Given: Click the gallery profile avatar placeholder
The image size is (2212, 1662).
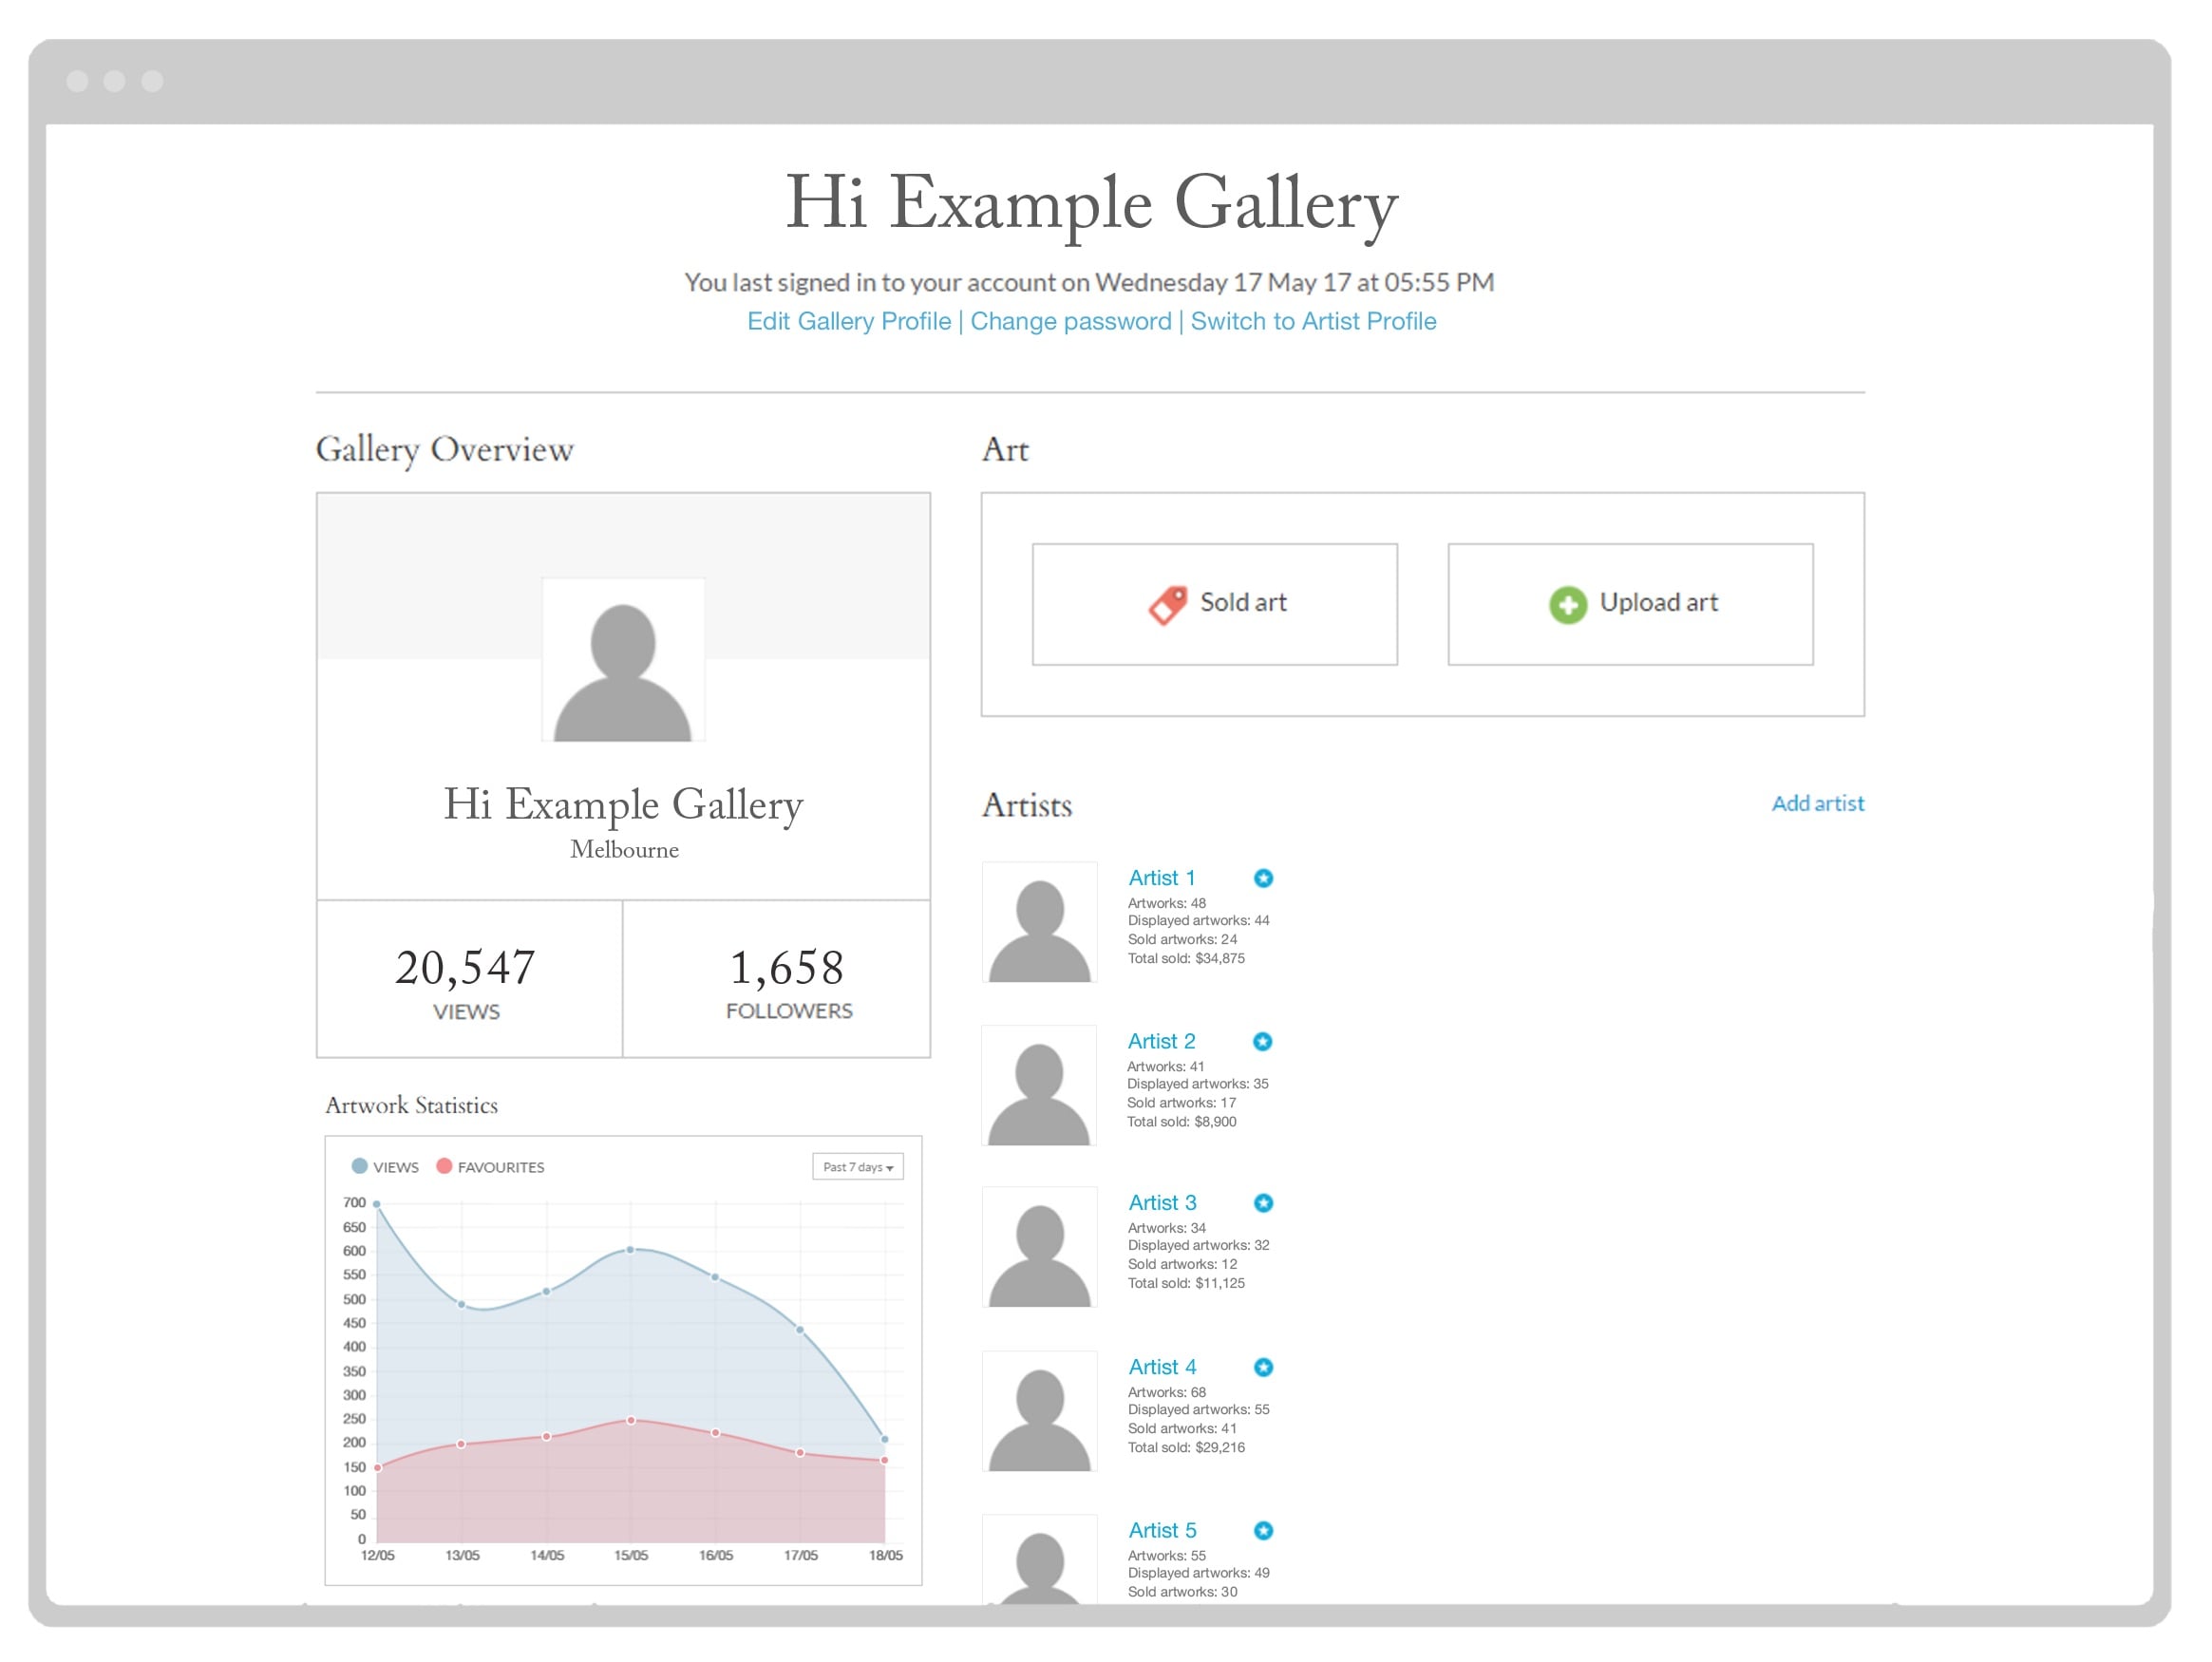Looking at the screenshot, I should click(x=623, y=660).
